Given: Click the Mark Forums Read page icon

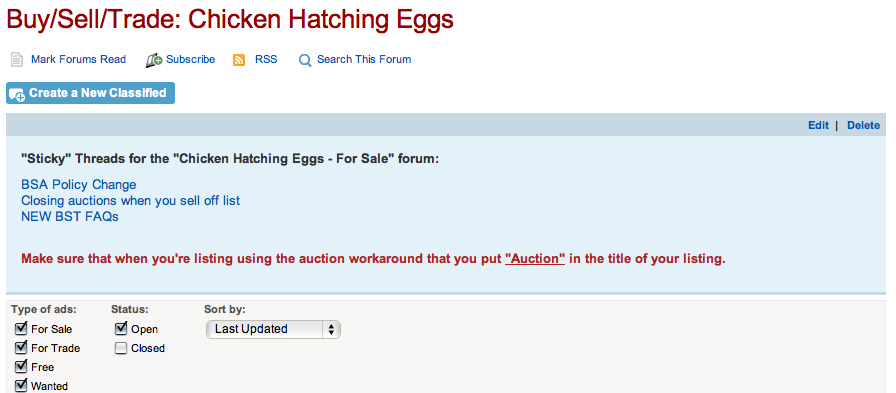Looking at the screenshot, I should tap(17, 59).
